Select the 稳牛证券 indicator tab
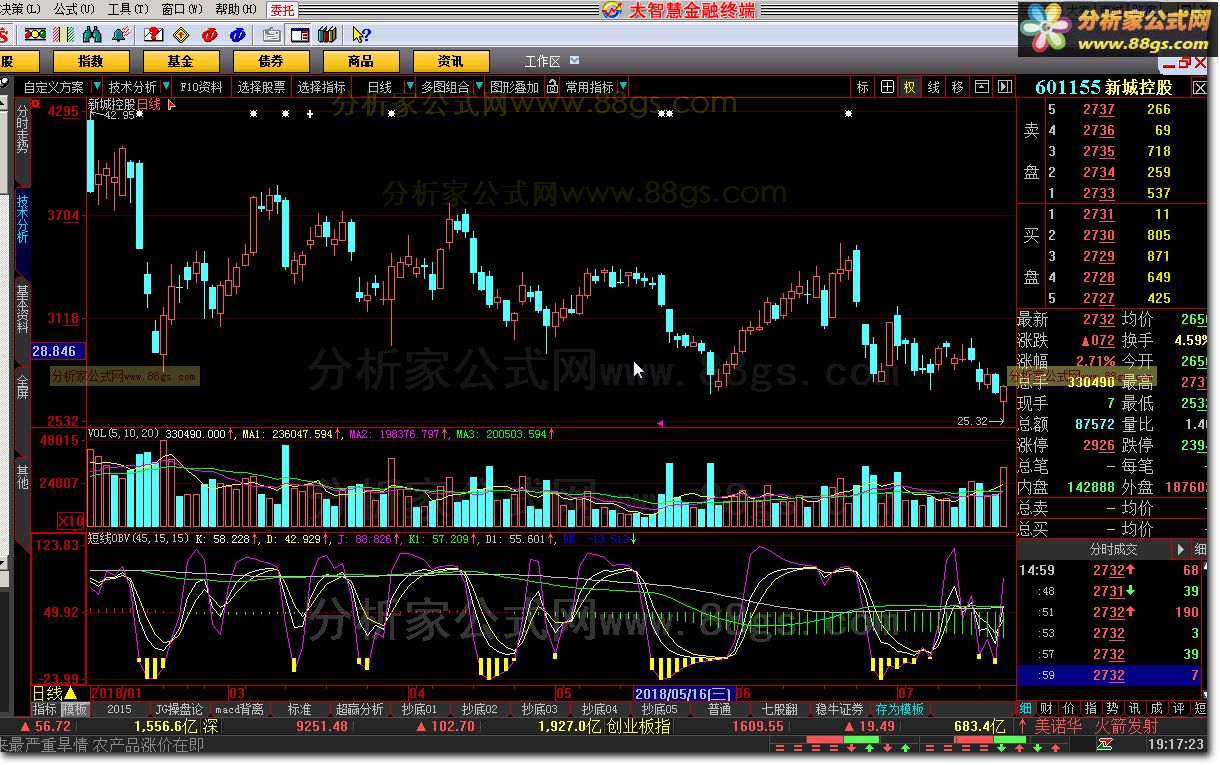 (837, 709)
